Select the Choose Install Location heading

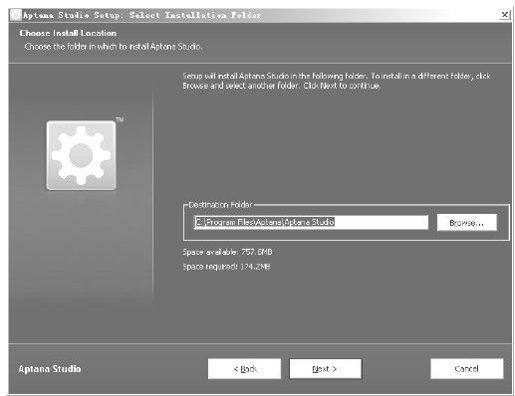point(68,33)
